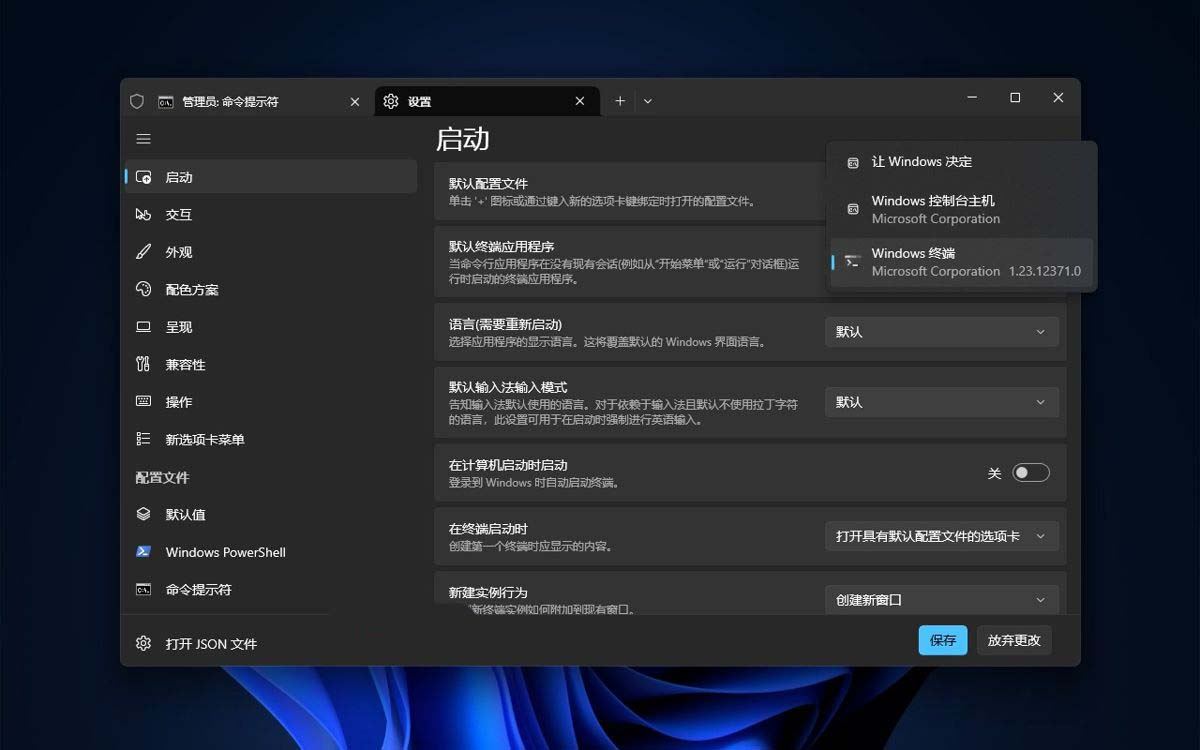Maximize the Terminal window

[x=1015, y=98]
